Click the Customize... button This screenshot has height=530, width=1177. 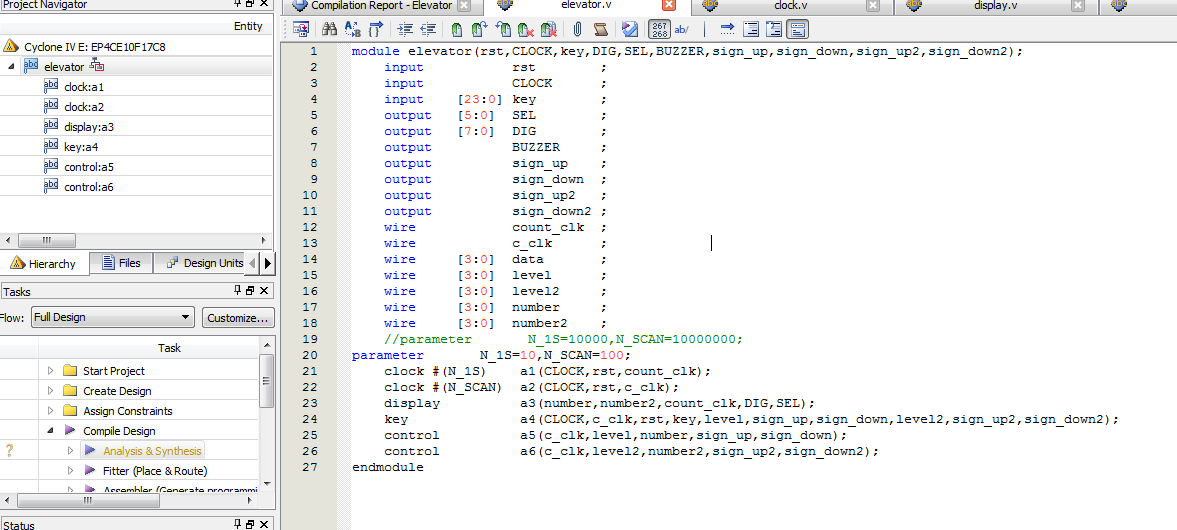click(x=237, y=317)
